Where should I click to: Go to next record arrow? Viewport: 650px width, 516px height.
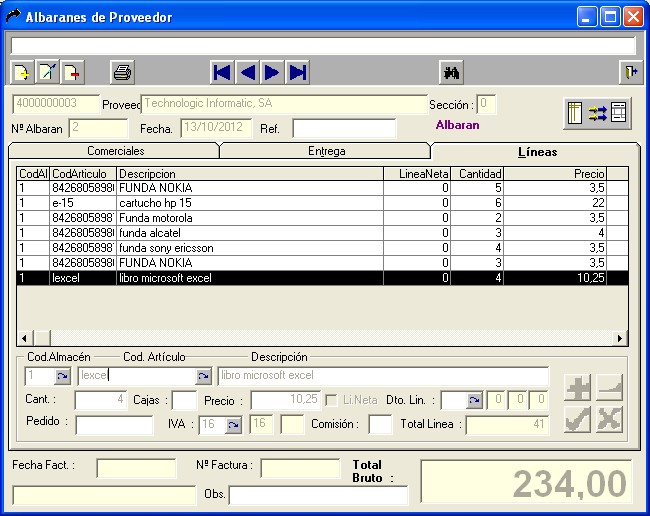(x=272, y=73)
